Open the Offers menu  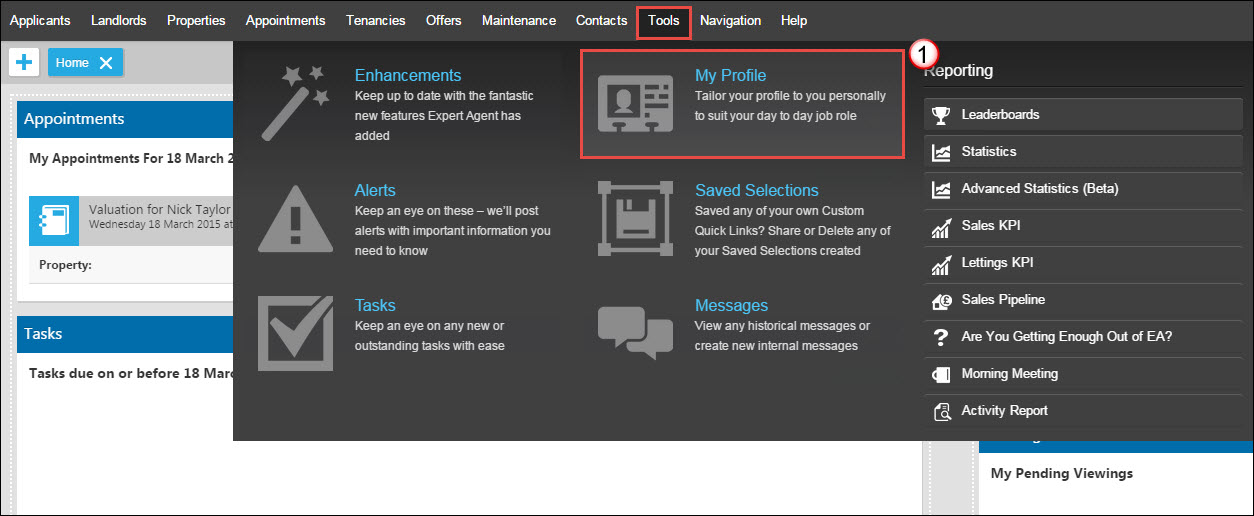click(444, 20)
